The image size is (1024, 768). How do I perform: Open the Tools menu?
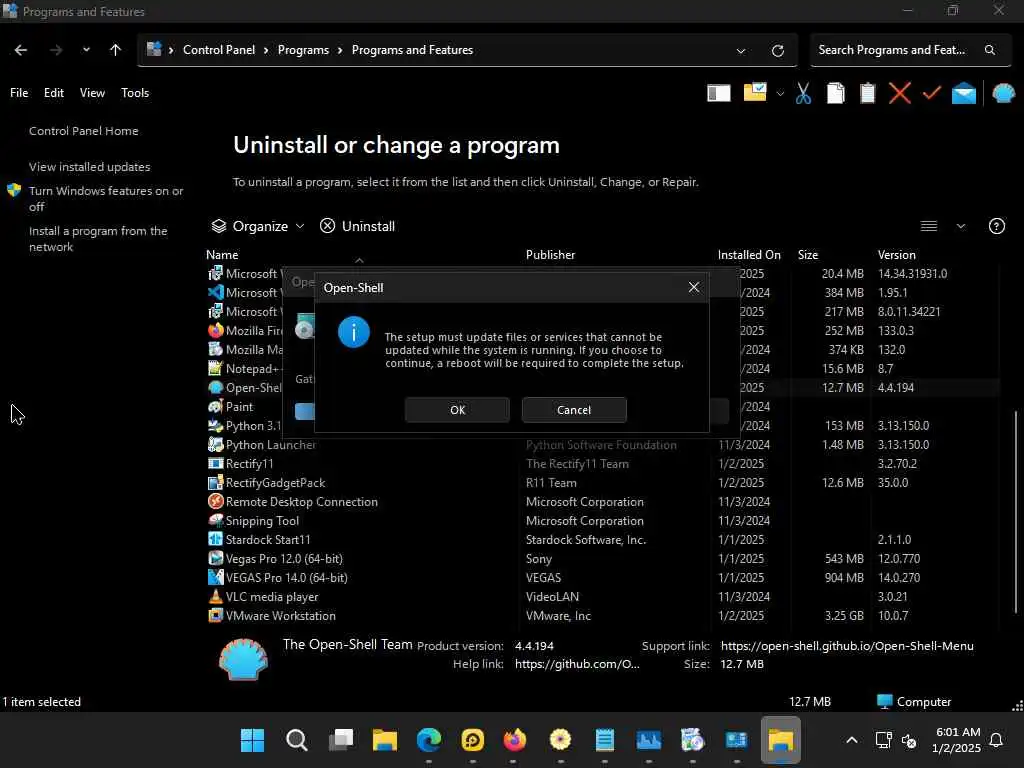tap(135, 93)
